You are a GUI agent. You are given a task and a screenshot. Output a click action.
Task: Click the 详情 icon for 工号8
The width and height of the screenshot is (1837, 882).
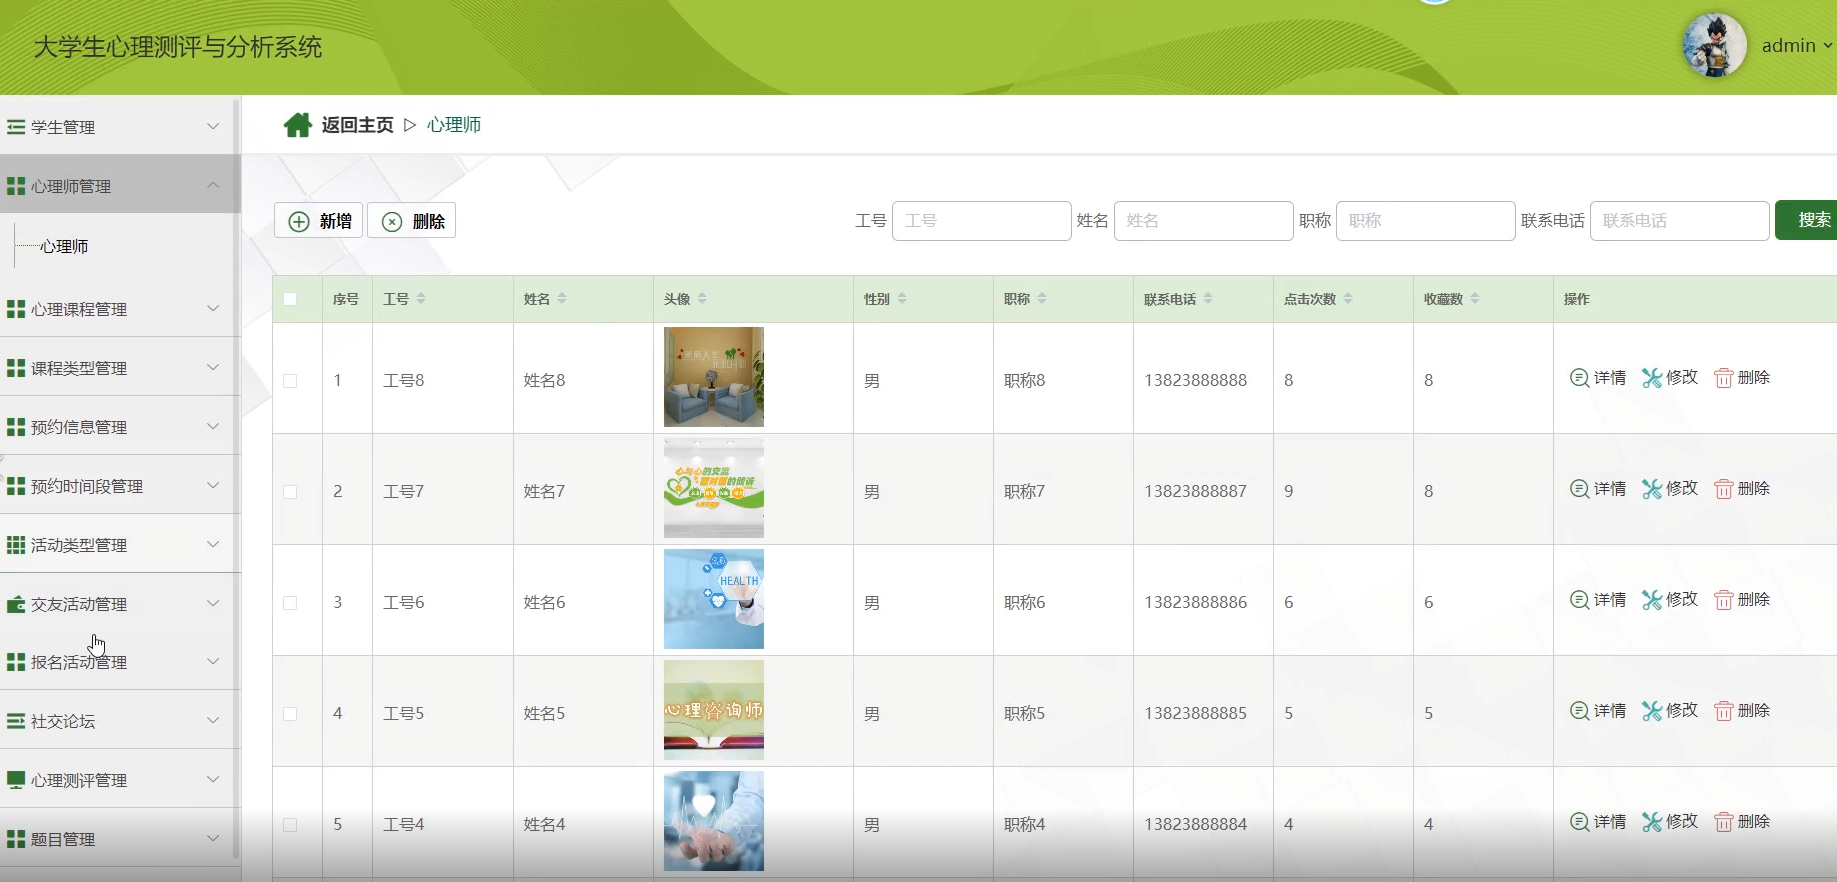(x=1580, y=378)
